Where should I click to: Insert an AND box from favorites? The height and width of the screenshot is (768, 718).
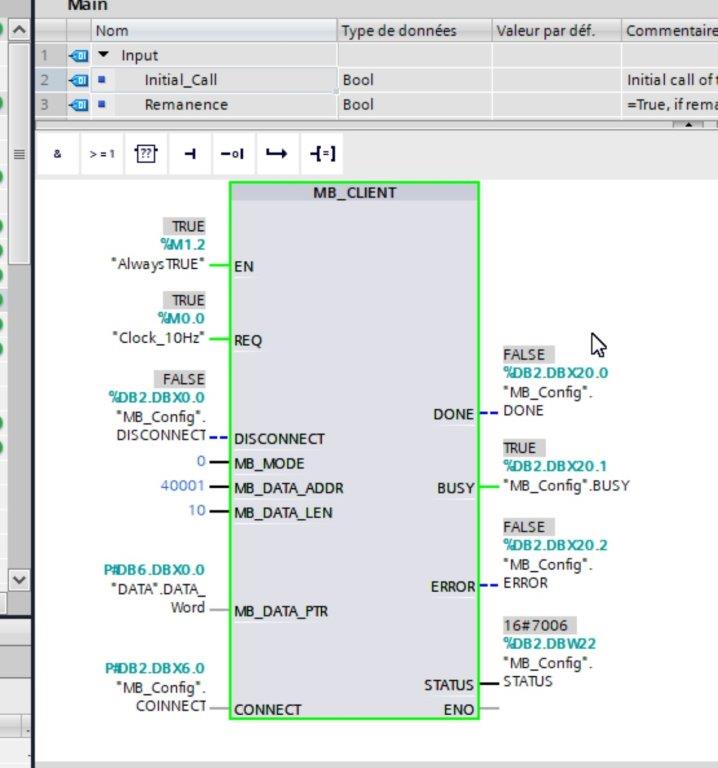tap(57, 154)
